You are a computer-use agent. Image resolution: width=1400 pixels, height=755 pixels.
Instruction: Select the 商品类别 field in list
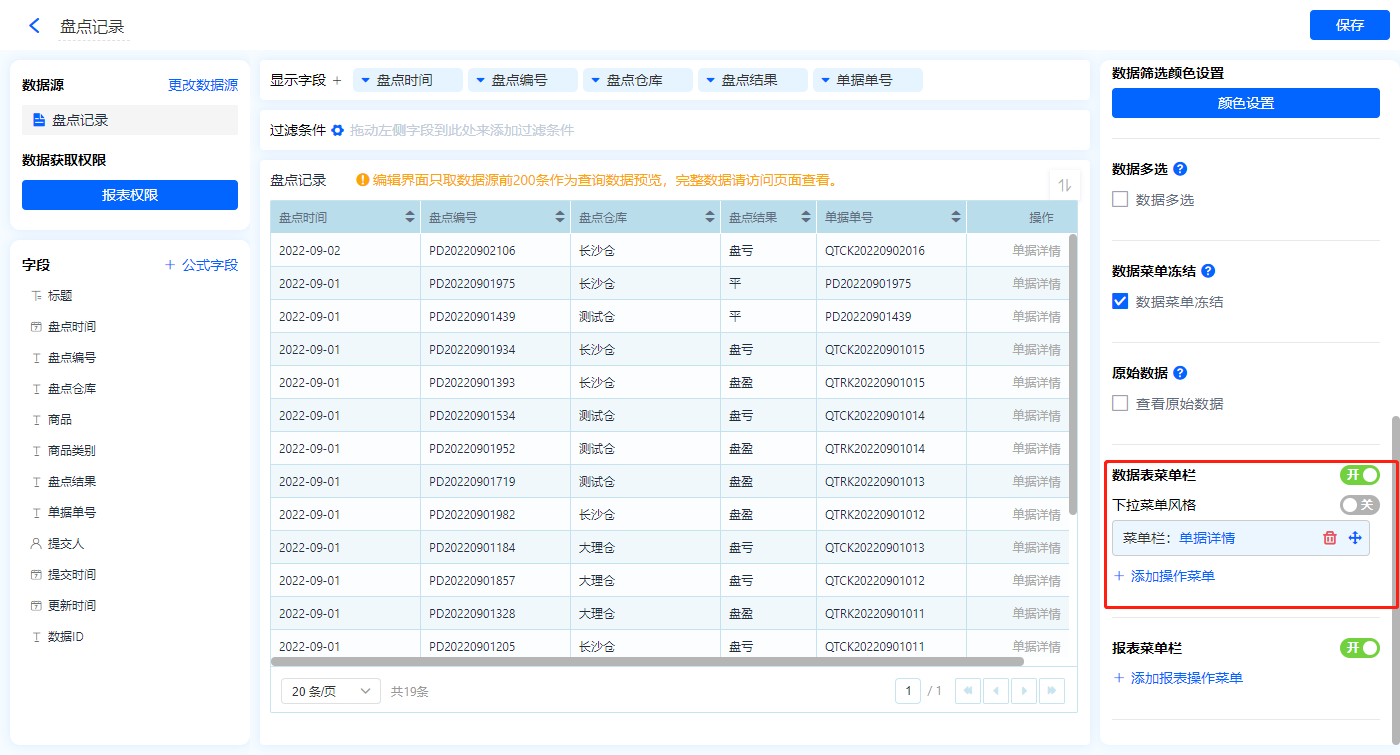(72, 451)
